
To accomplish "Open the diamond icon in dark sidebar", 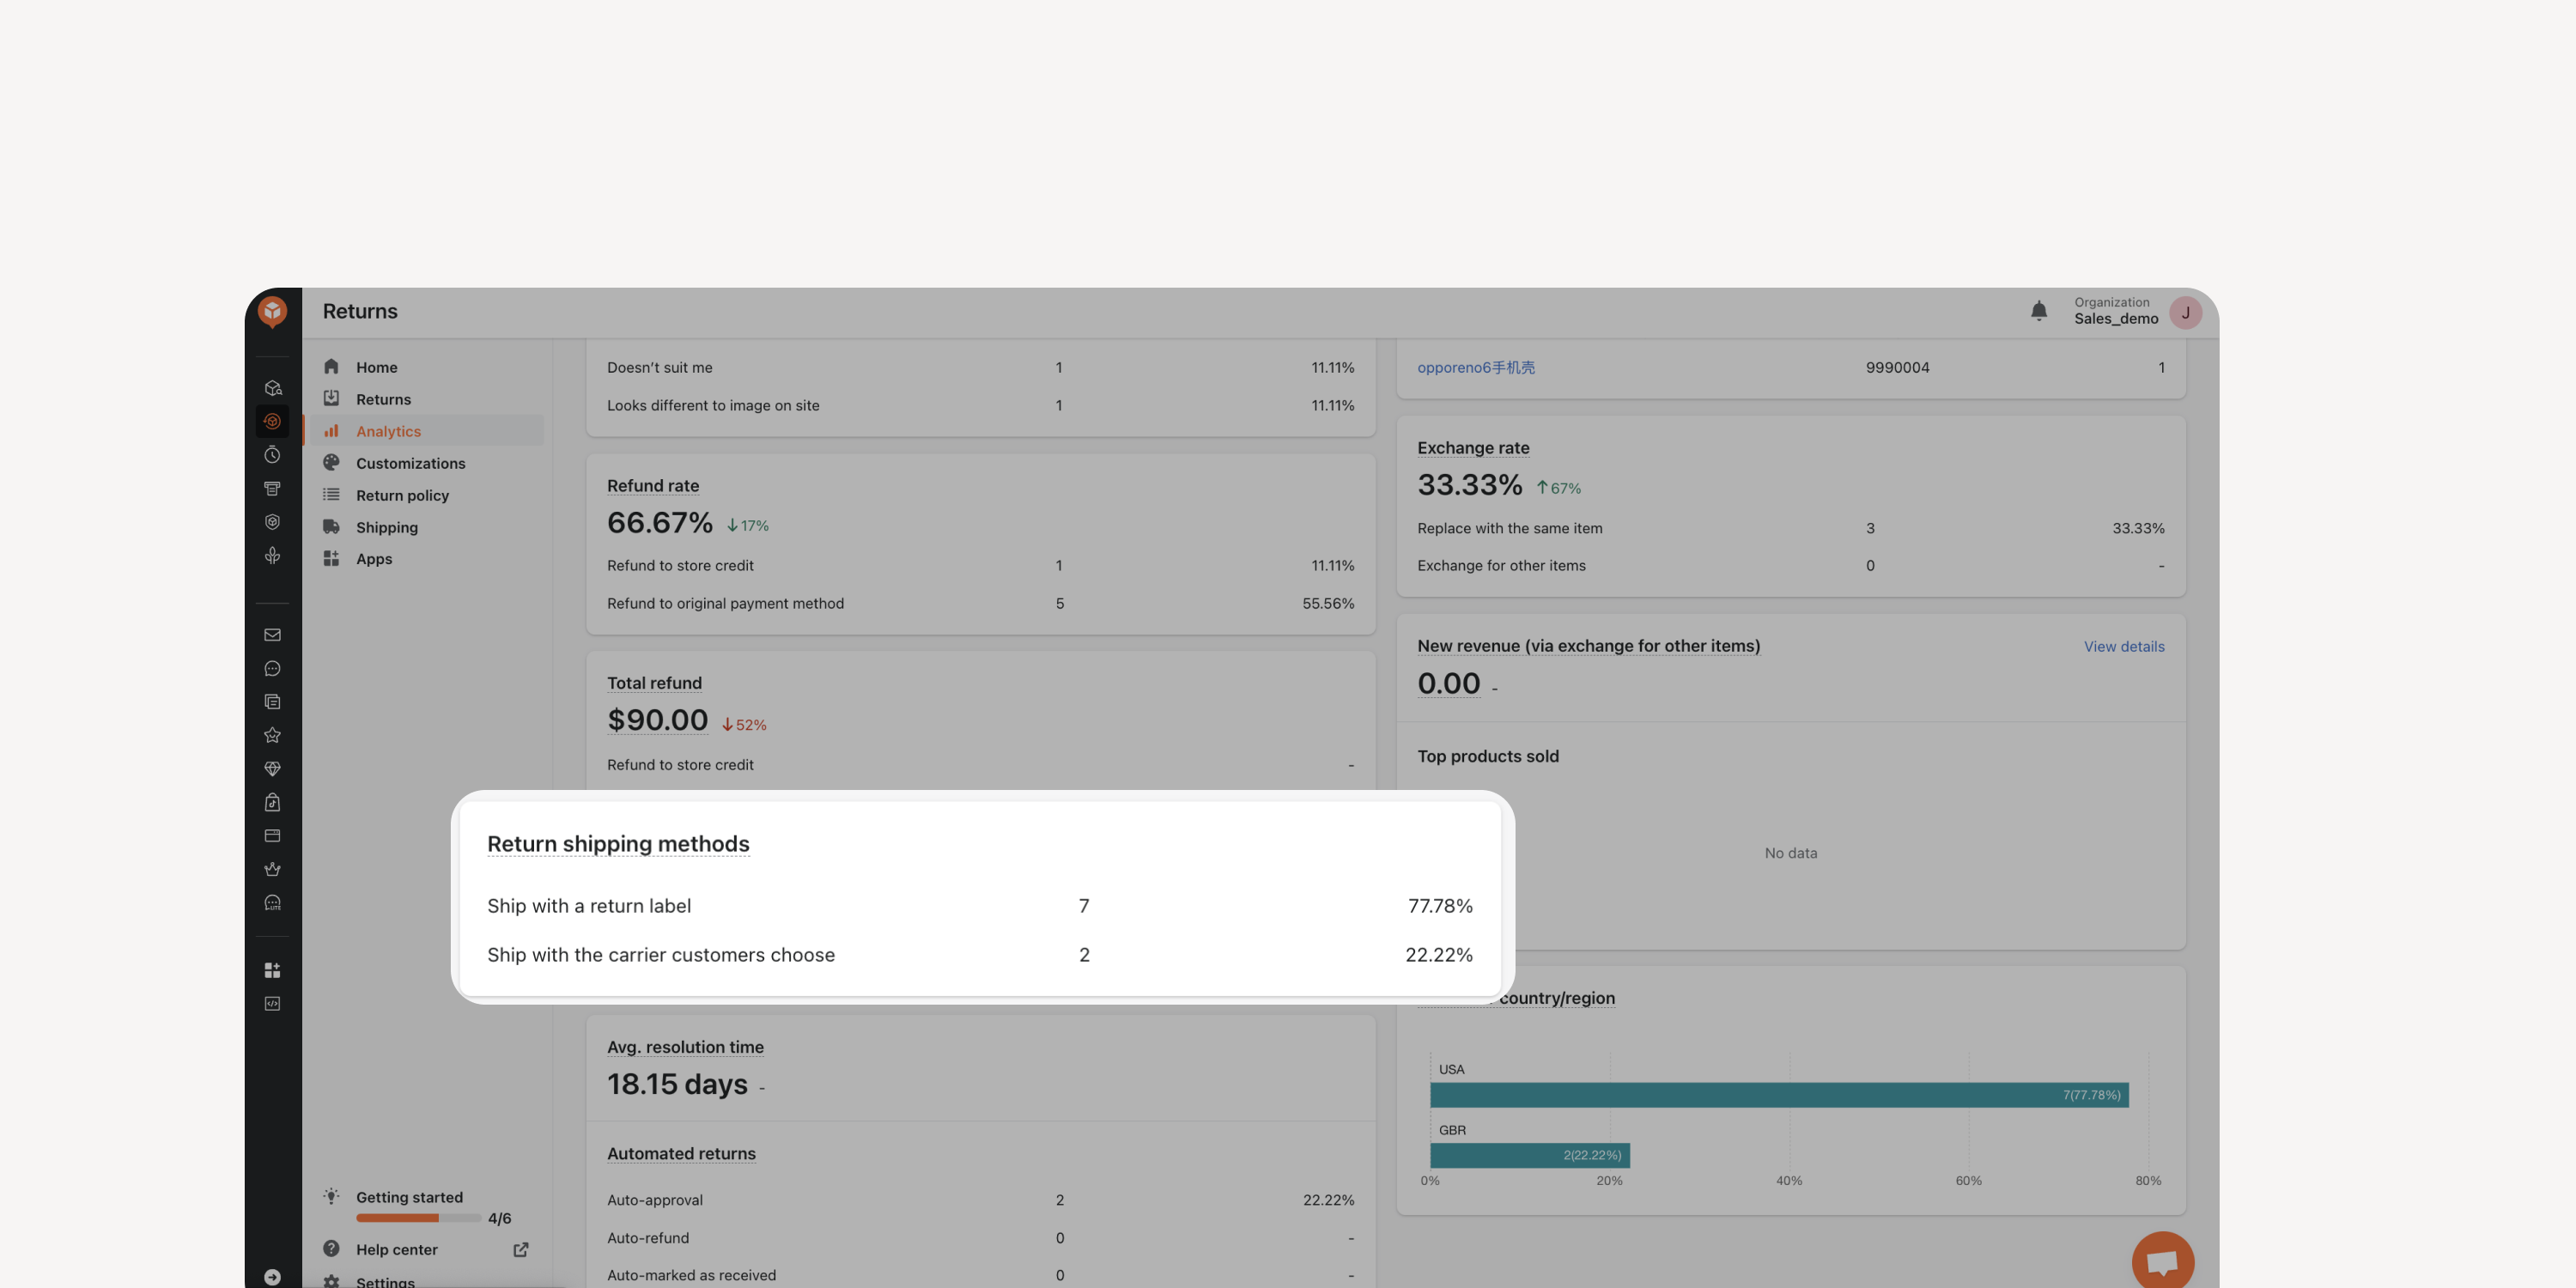I will pyautogui.click(x=272, y=769).
